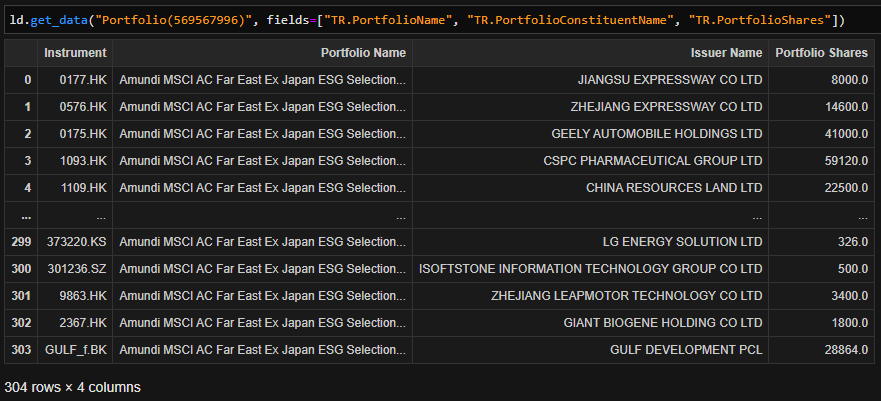Click portfolio shares value 59120.0
881x401 pixels.
click(x=846, y=161)
